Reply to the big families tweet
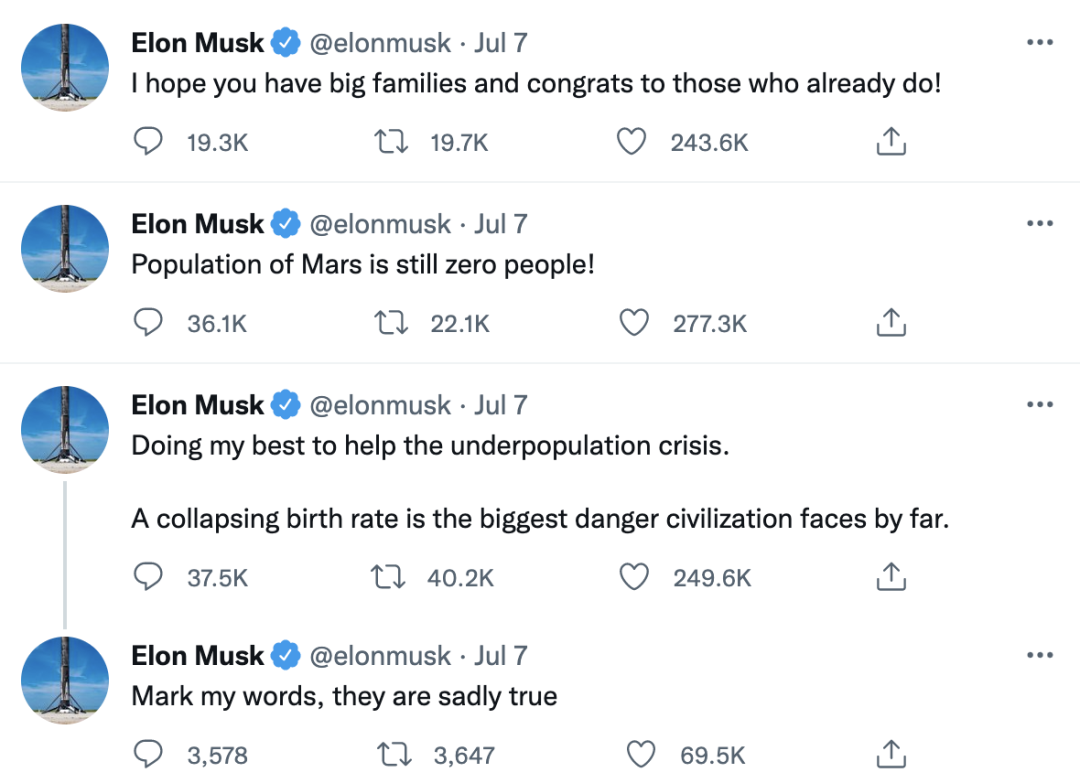The width and height of the screenshot is (1080, 783). (x=148, y=143)
